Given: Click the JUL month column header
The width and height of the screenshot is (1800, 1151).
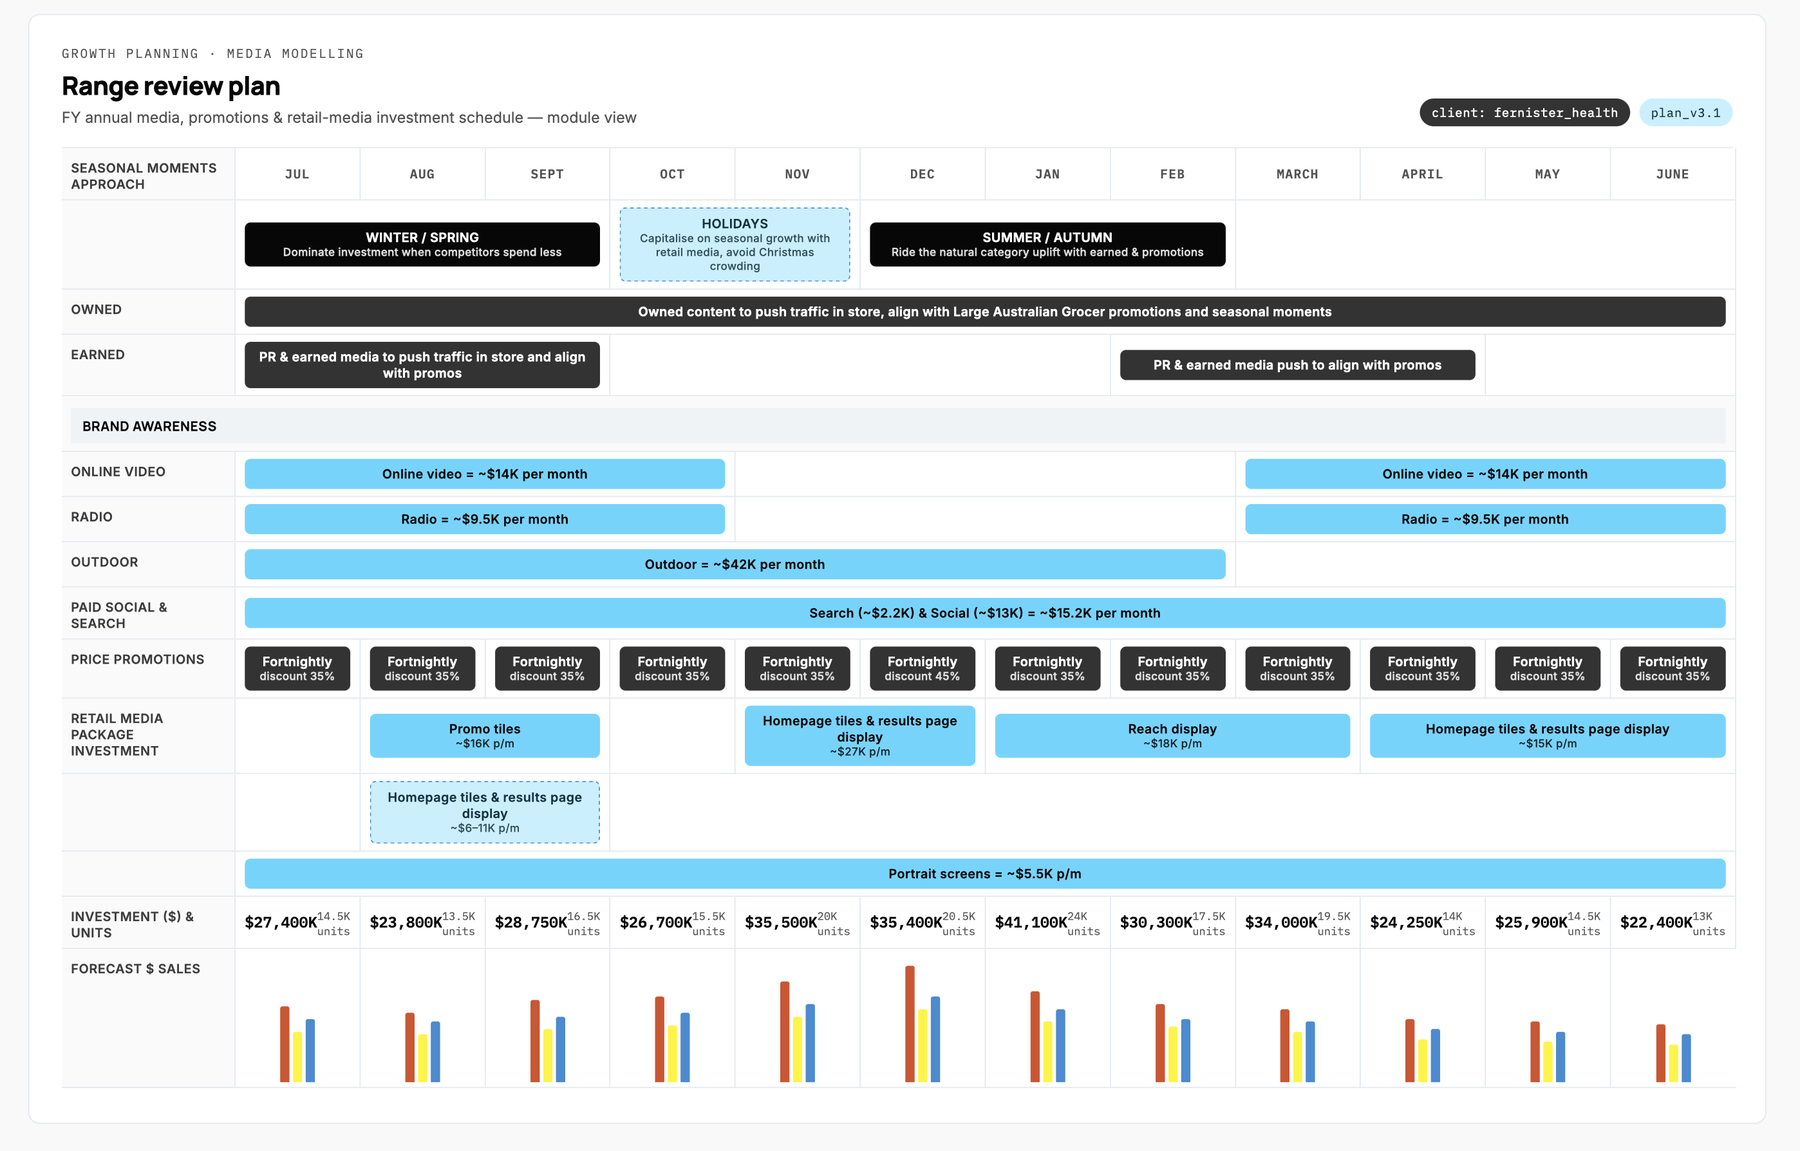Looking at the screenshot, I should tap(297, 174).
